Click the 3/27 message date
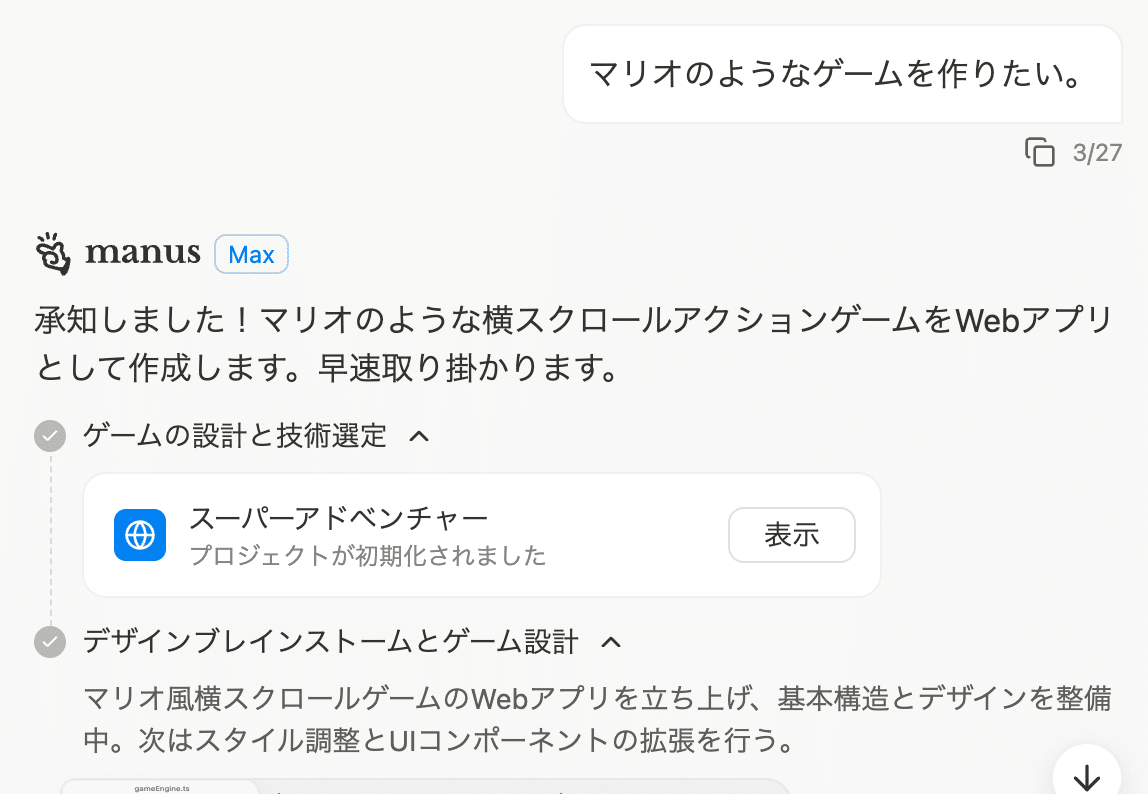This screenshot has height=794, width=1148. click(1097, 153)
